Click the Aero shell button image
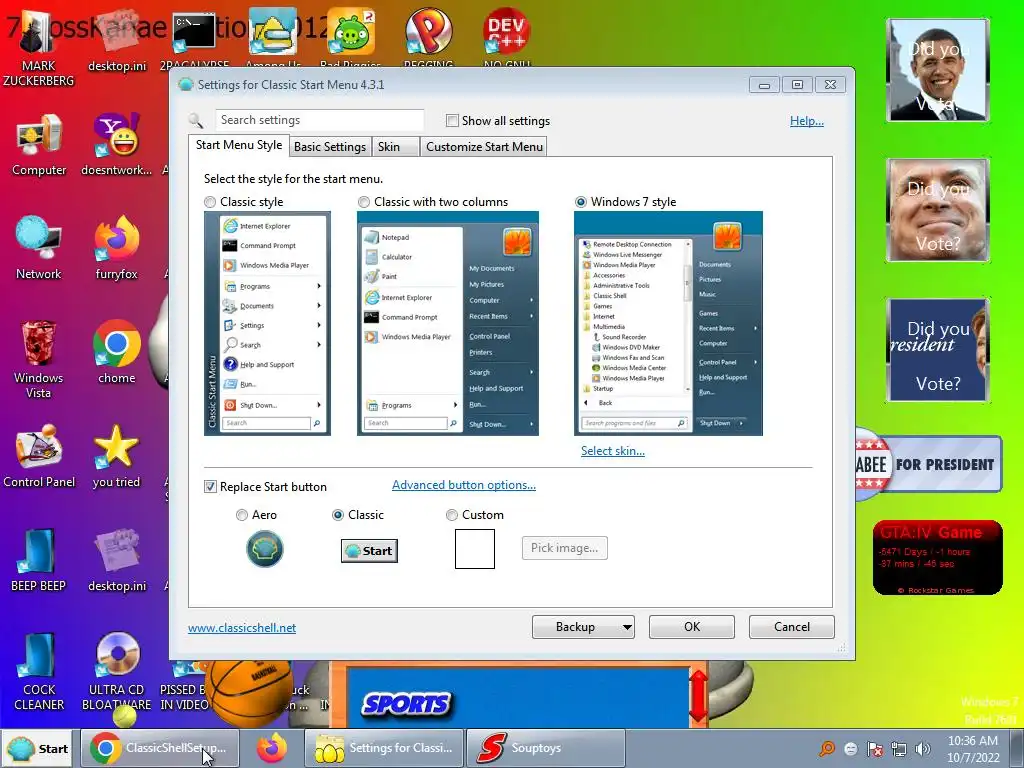This screenshot has height=768, width=1024. click(264, 549)
